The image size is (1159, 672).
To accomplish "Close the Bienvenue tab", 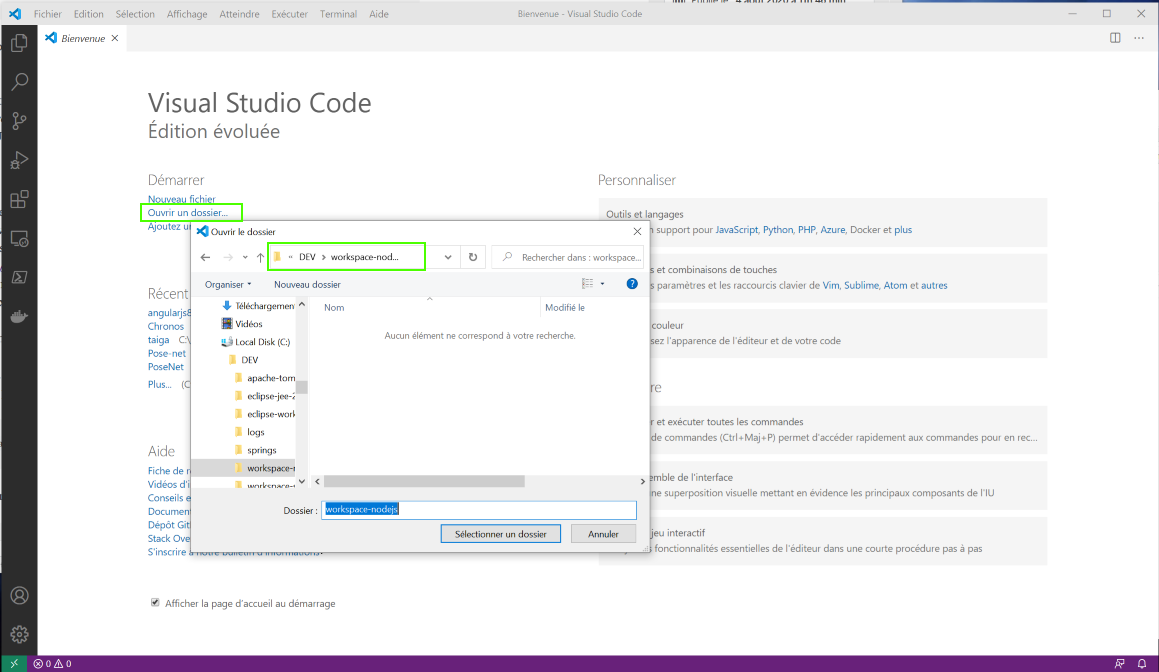I will 115,38.
